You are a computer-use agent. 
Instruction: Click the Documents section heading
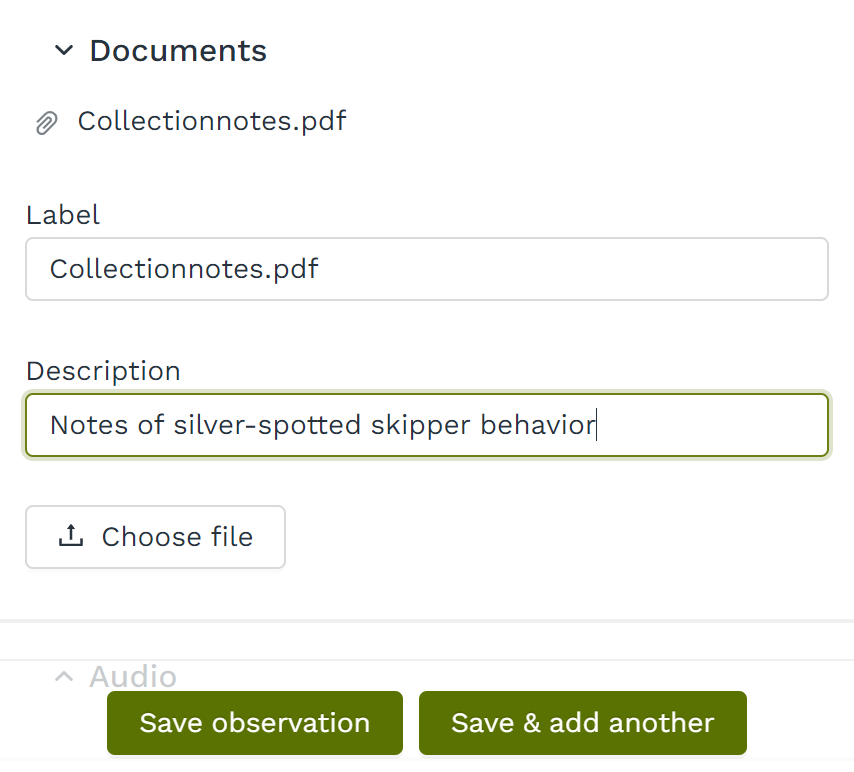tap(178, 50)
